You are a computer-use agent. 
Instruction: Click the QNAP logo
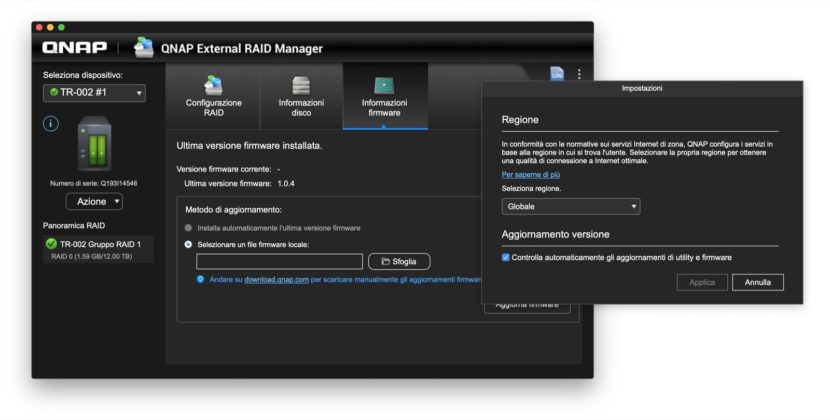click(74, 48)
